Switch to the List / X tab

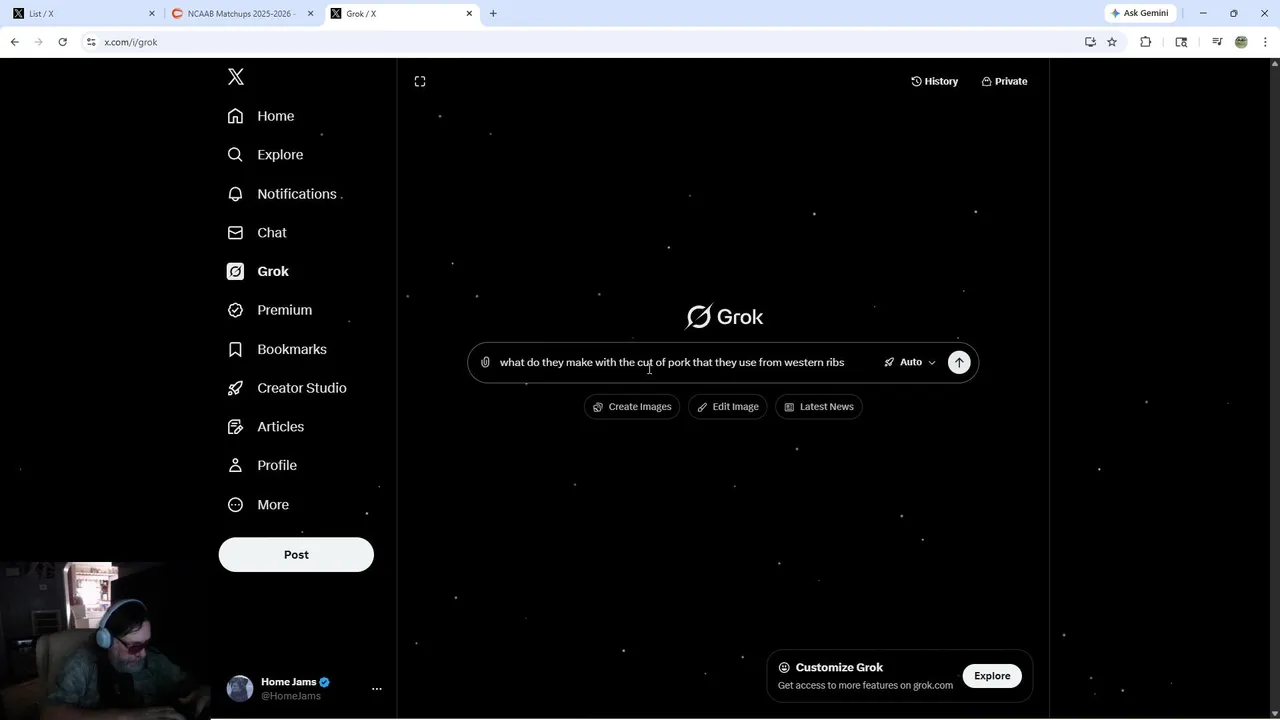[x=82, y=14]
